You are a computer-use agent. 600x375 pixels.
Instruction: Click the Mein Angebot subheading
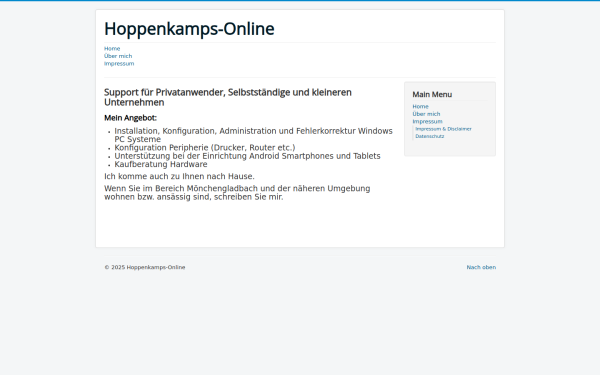pyautogui.click(x=130, y=118)
